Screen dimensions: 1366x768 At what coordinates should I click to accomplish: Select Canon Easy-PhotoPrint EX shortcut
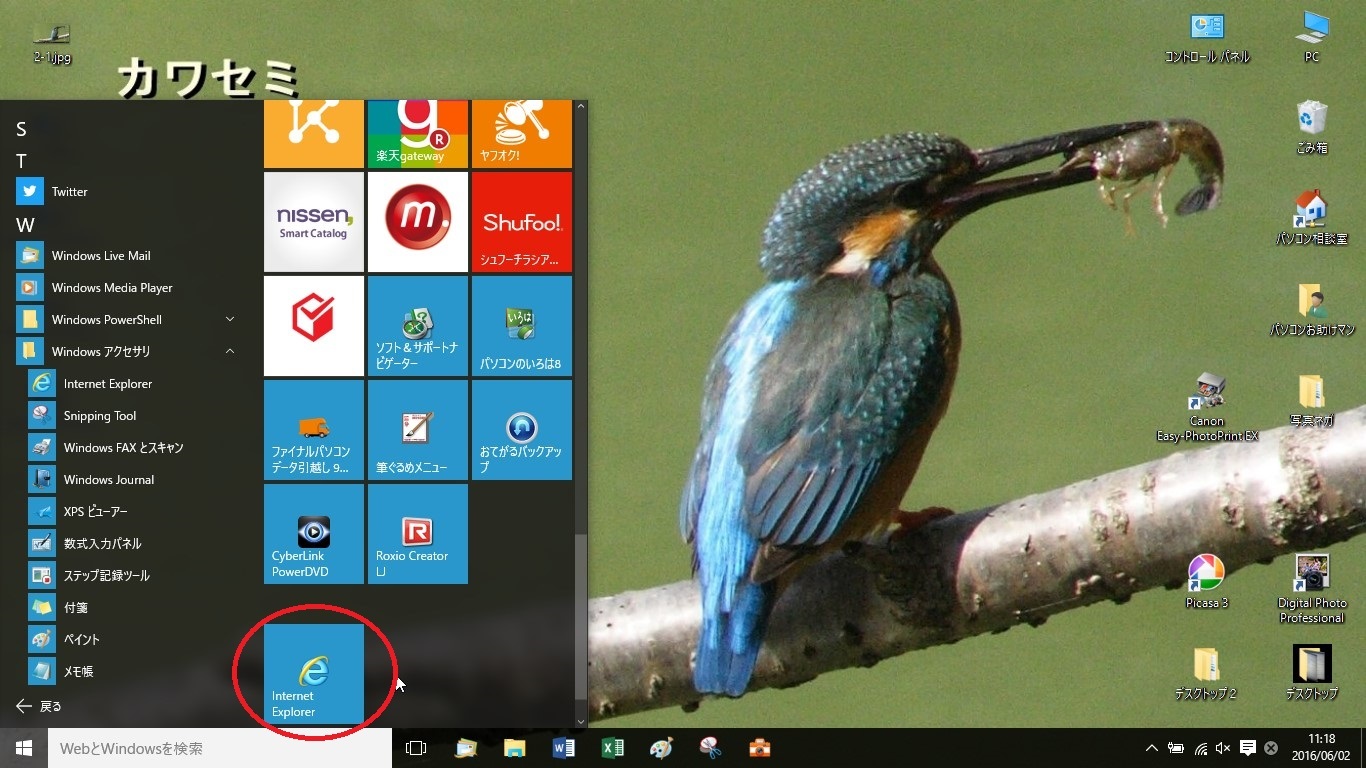[x=1207, y=408]
